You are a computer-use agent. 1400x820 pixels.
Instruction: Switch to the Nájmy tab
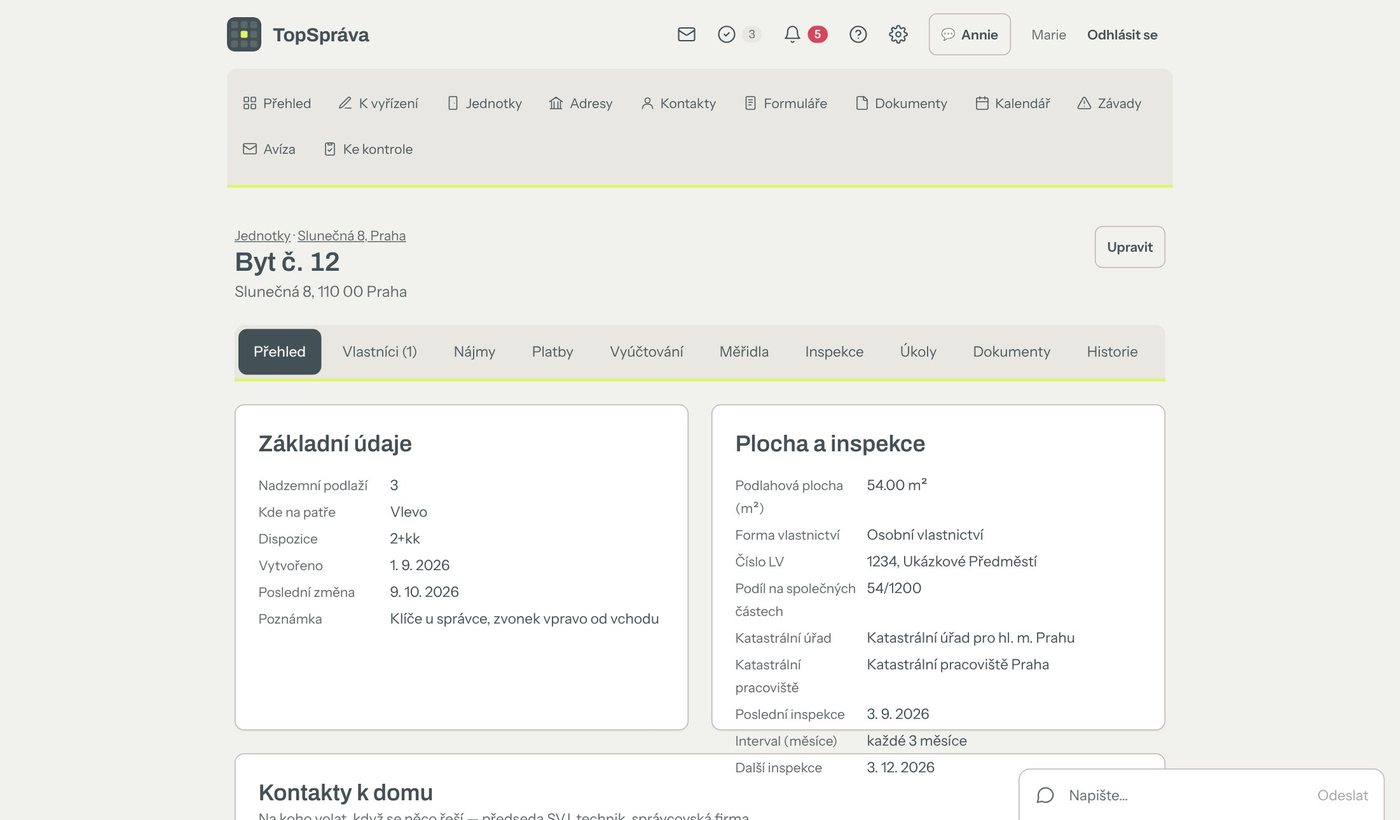(474, 352)
